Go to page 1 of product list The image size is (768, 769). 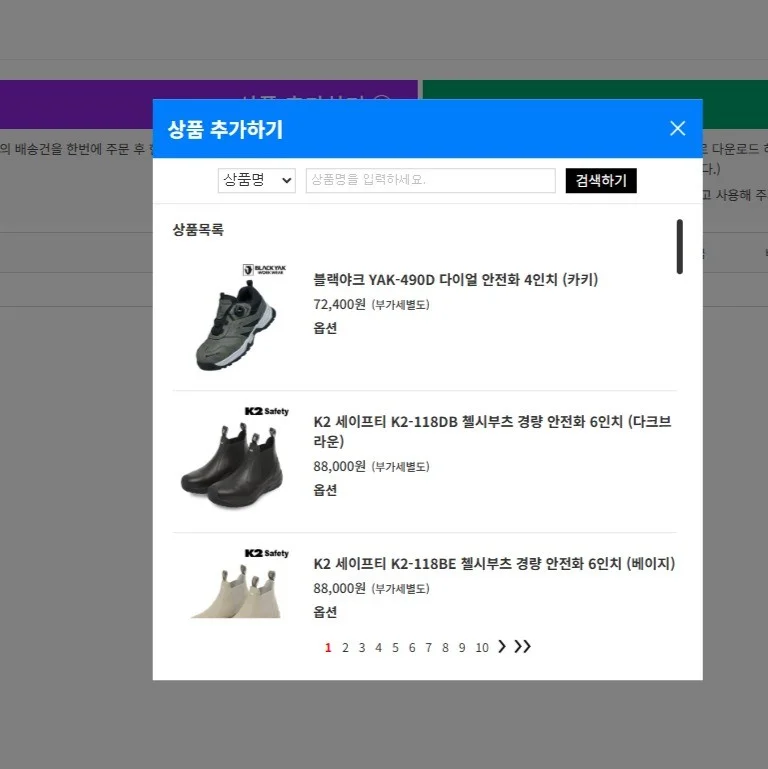coord(328,648)
